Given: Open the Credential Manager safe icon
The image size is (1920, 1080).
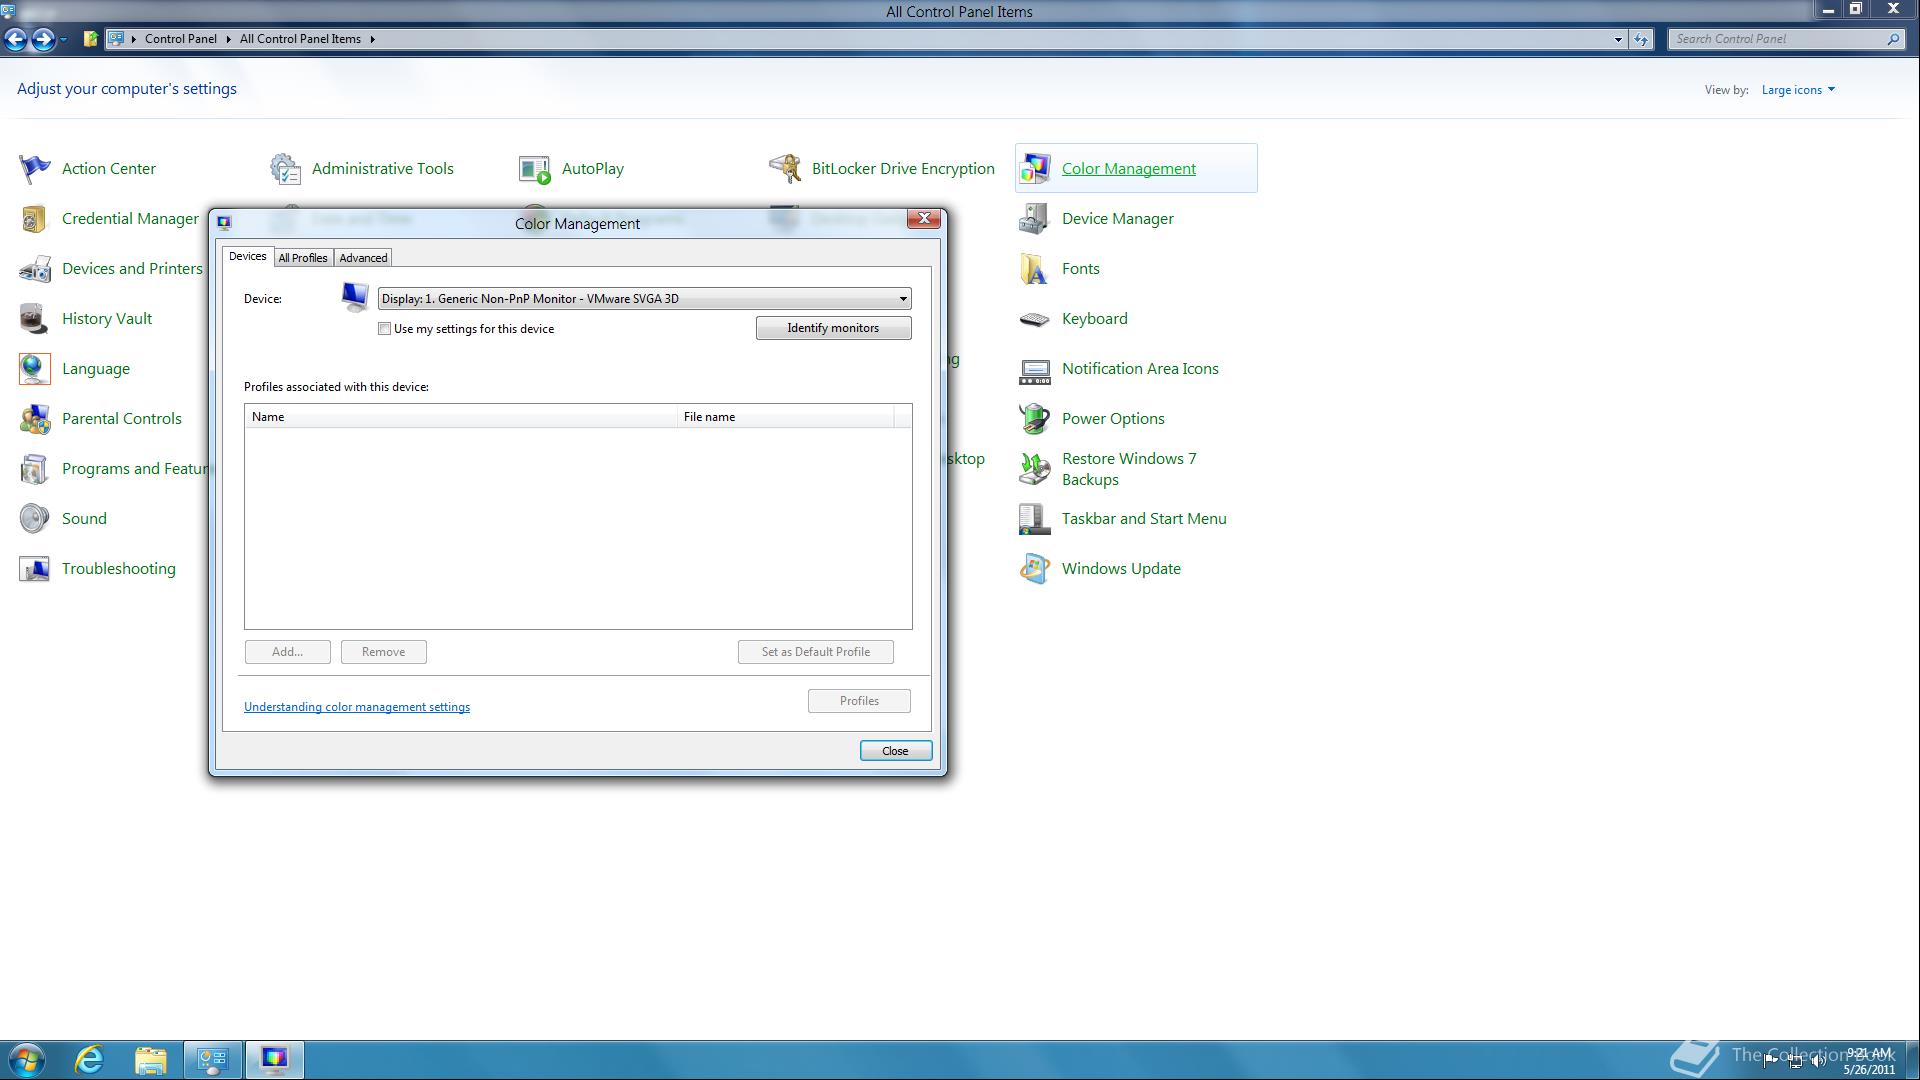Looking at the screenshot, I should (x=34, y=219).
